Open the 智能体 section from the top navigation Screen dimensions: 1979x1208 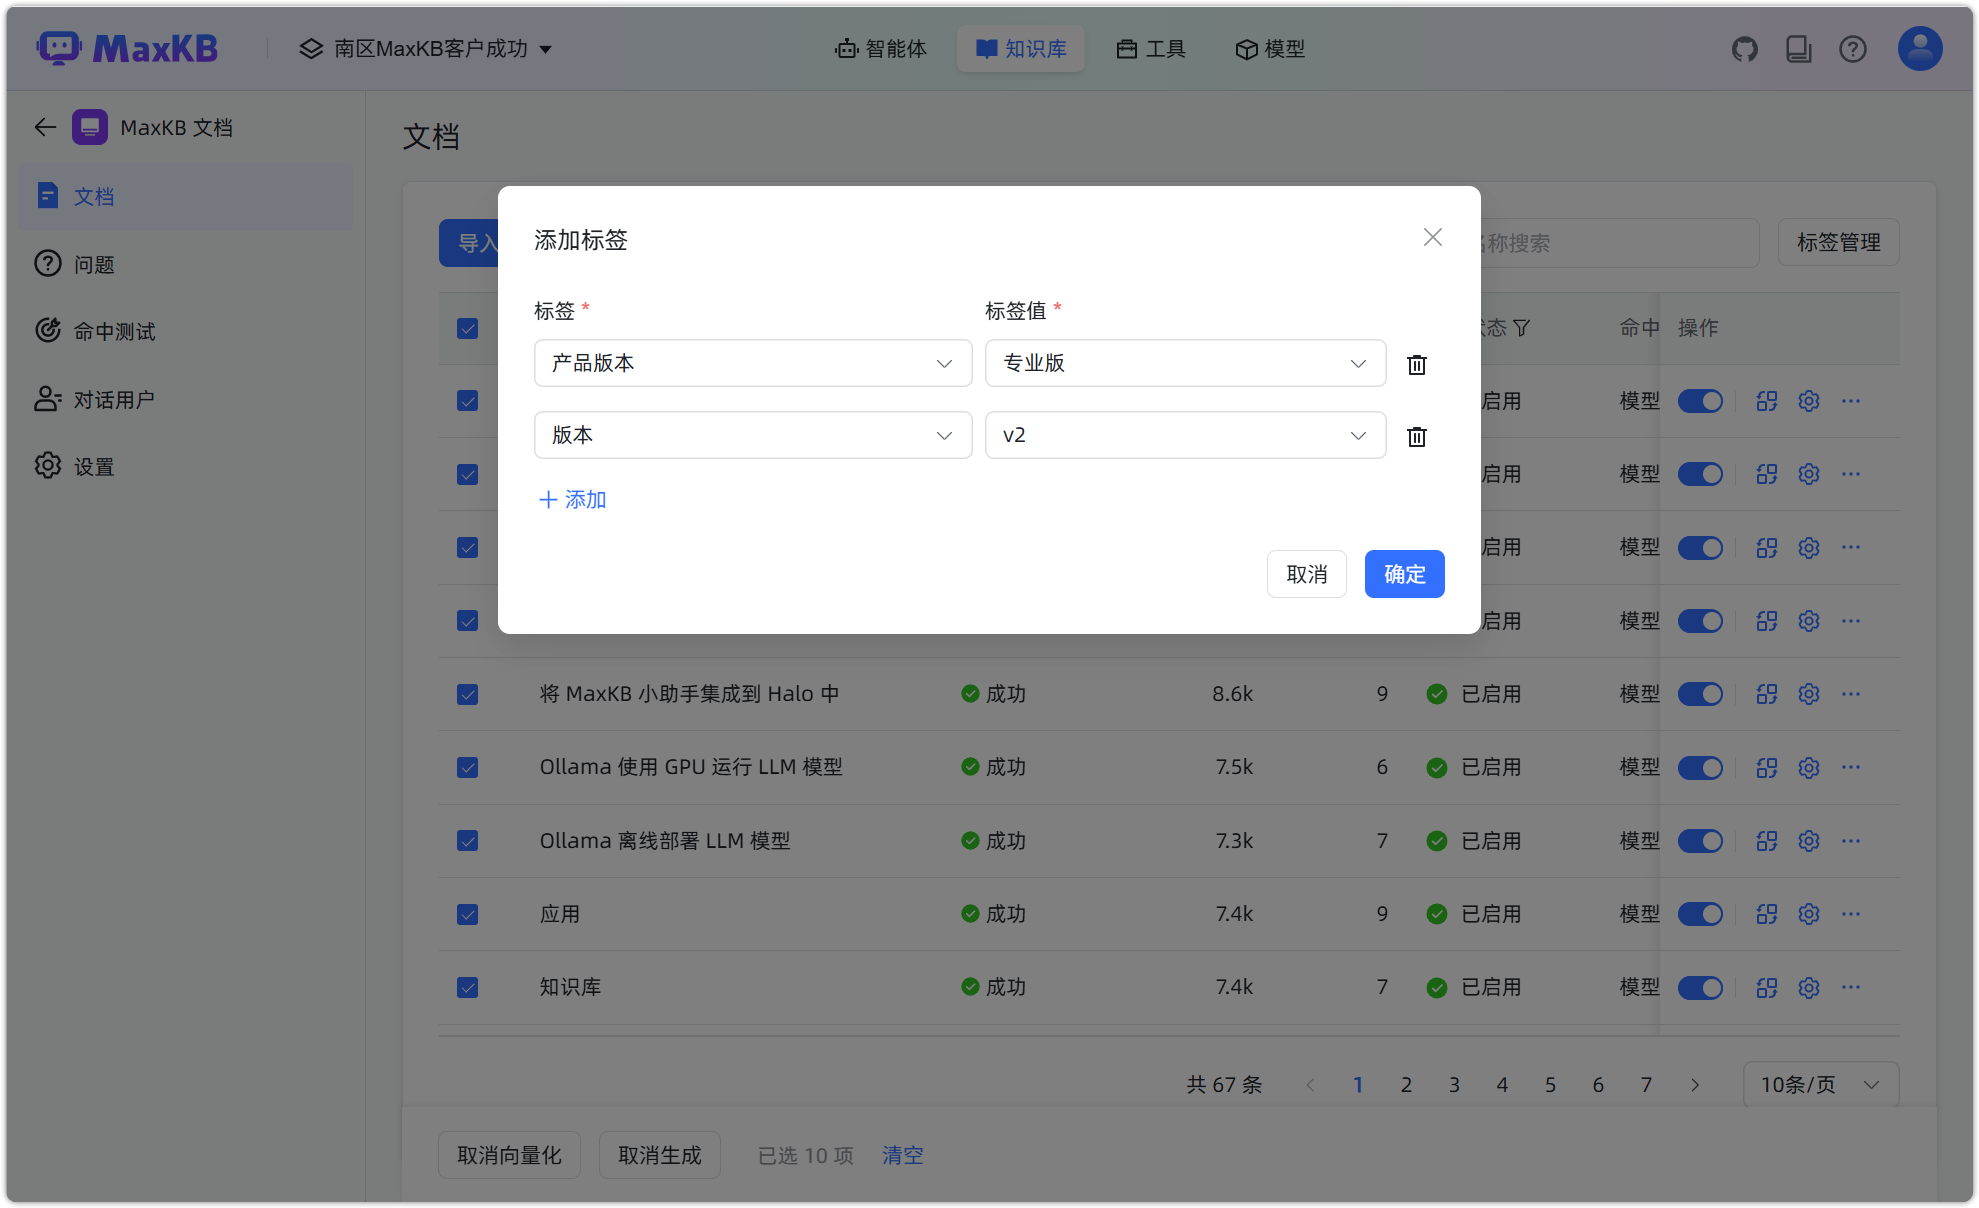click(x=881, y=49)
